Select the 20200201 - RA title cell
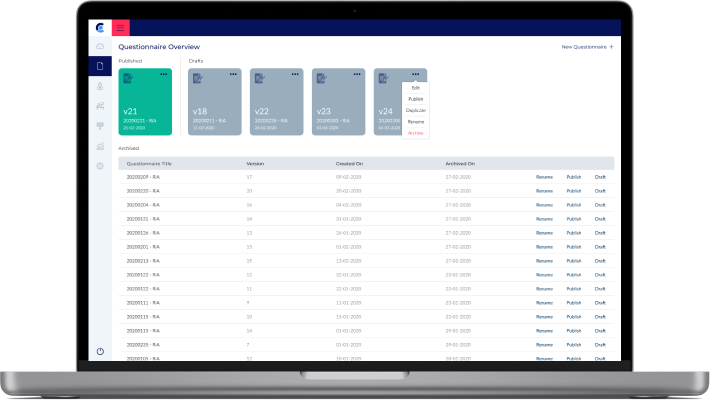 tap(143, 247)
